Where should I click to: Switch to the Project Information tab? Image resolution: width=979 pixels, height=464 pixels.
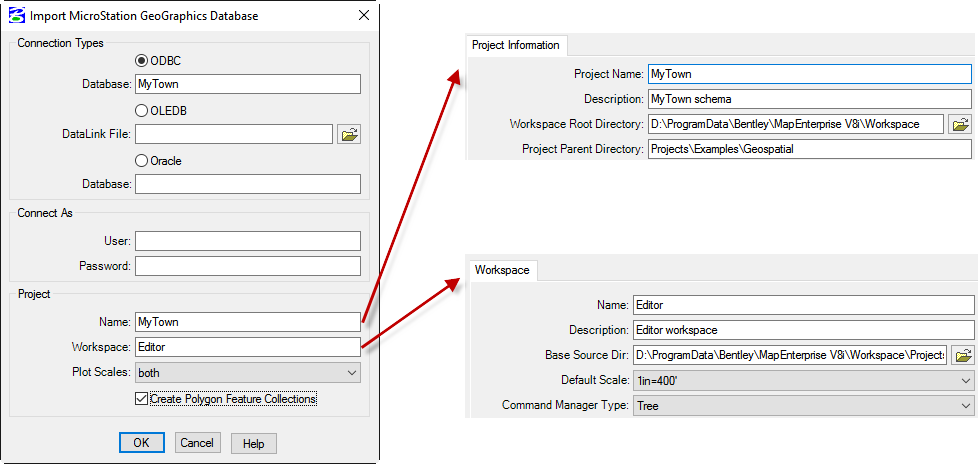coord(516,45)
